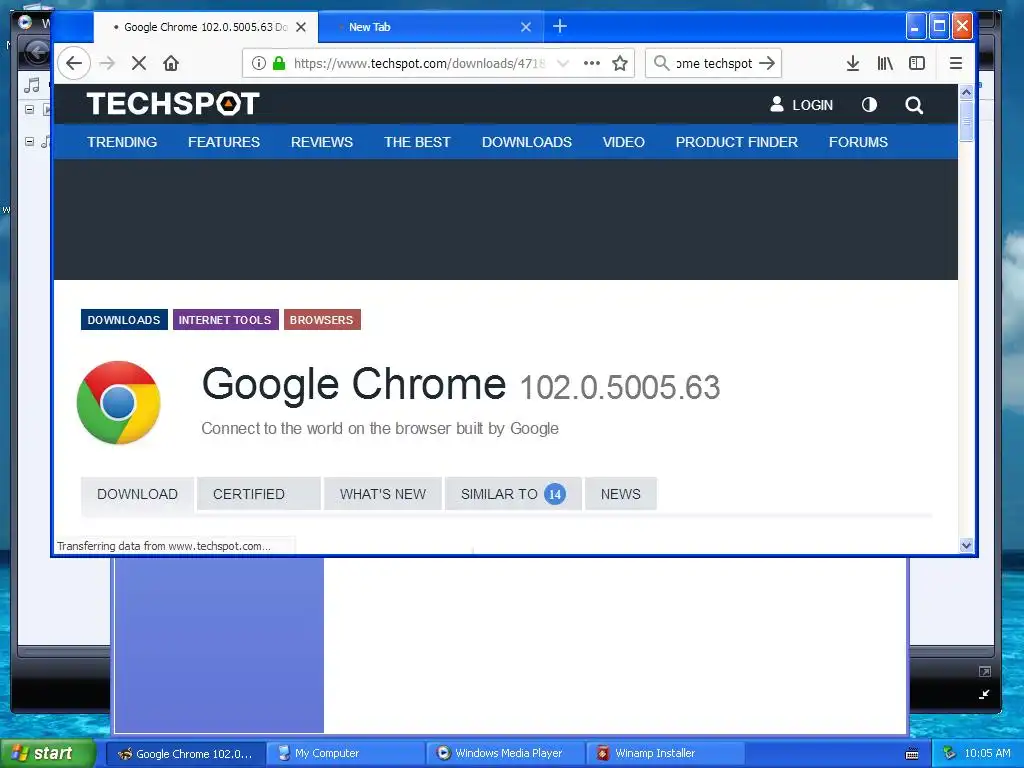The width and height of the screenshot is (1024, 768).
Task: Collapse the first tree node in Media Player
Action: [29, 110]
